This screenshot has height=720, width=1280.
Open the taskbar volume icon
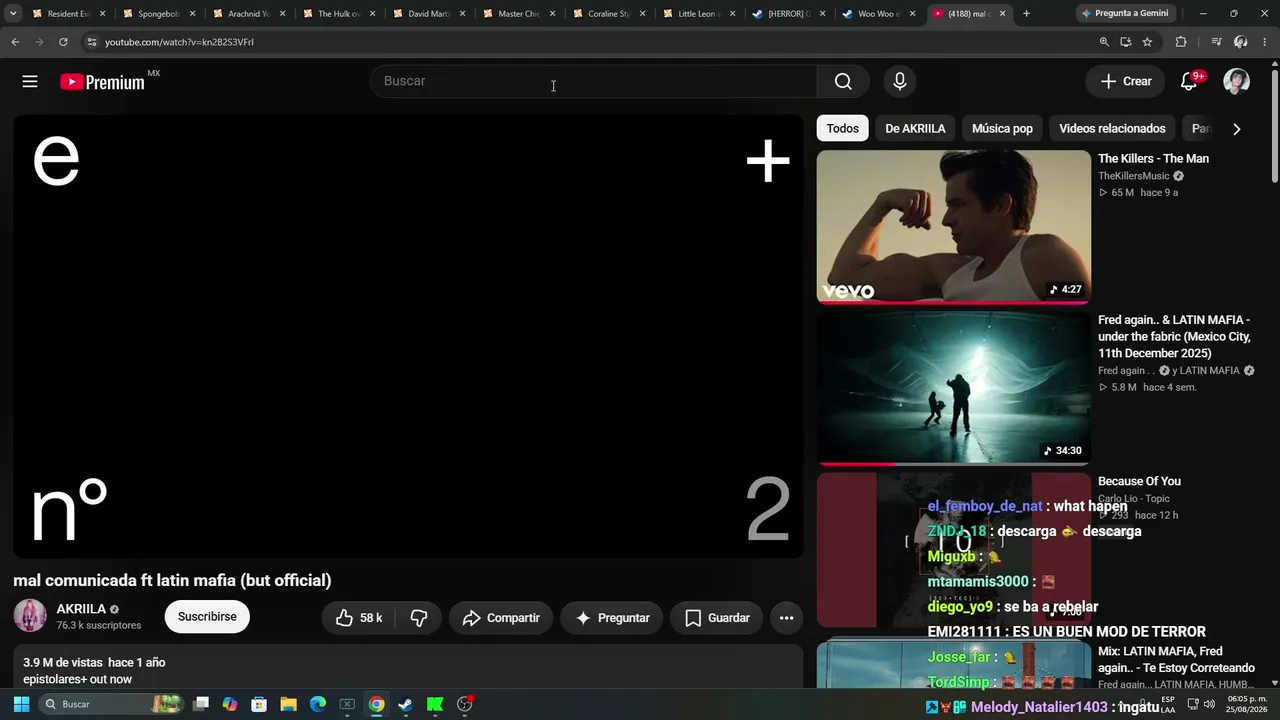(x=1208, y=704)
